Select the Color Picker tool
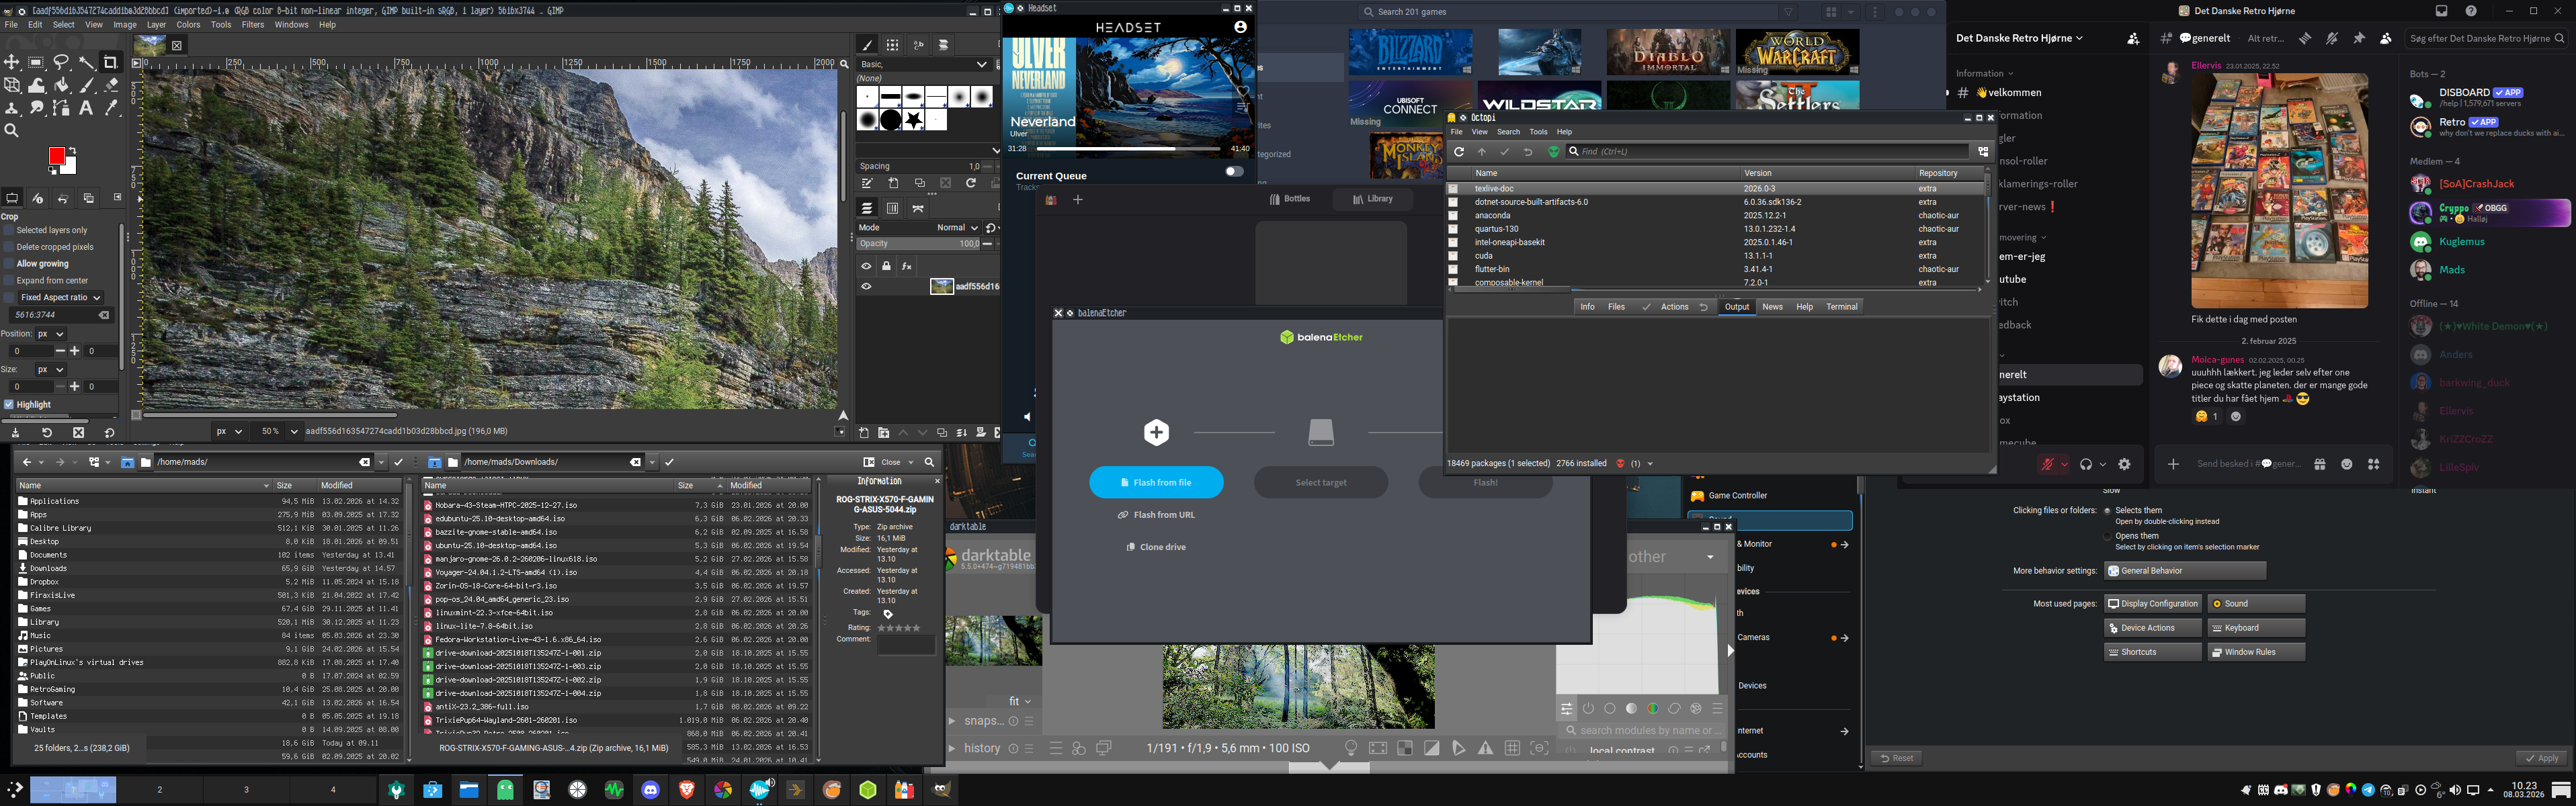The width and height of the screenshot is (2576, 806). click(x=111, y=108)
